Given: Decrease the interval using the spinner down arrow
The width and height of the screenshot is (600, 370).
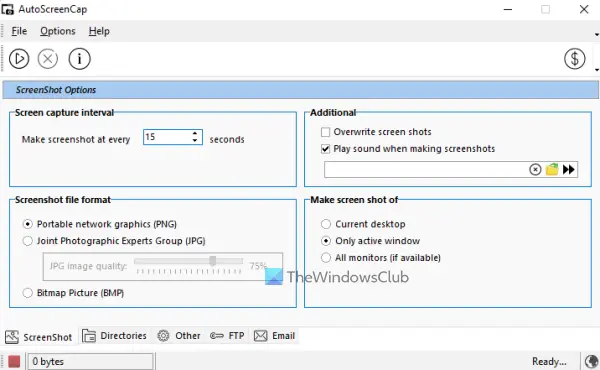Looking at the screenshot, I should 195,140.
